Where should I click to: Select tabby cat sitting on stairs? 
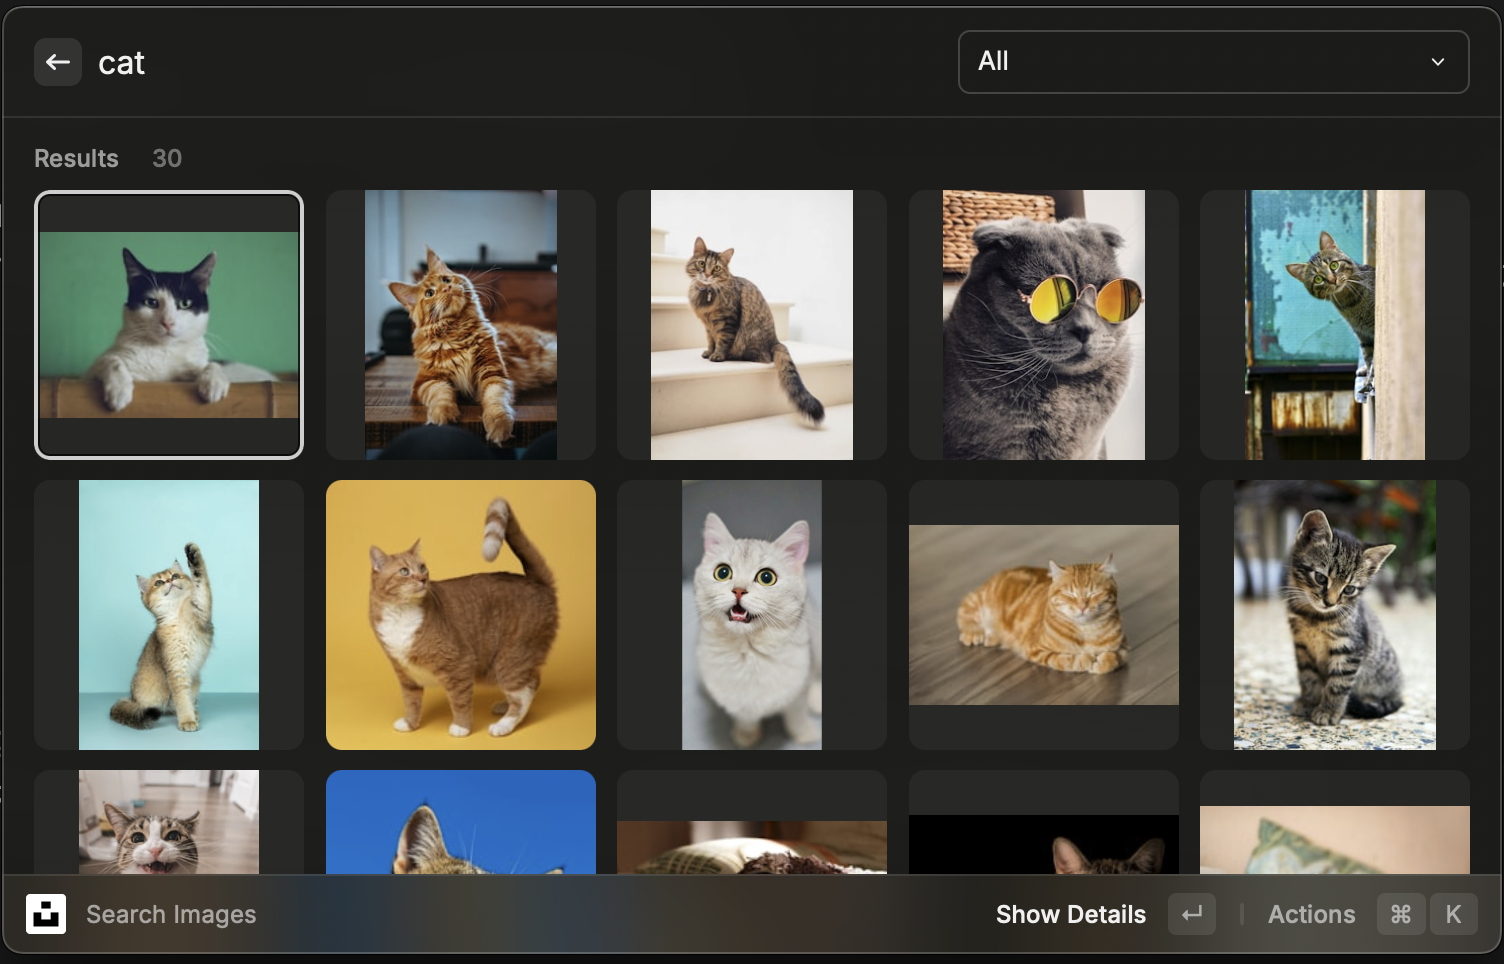[x=751, y=325]
